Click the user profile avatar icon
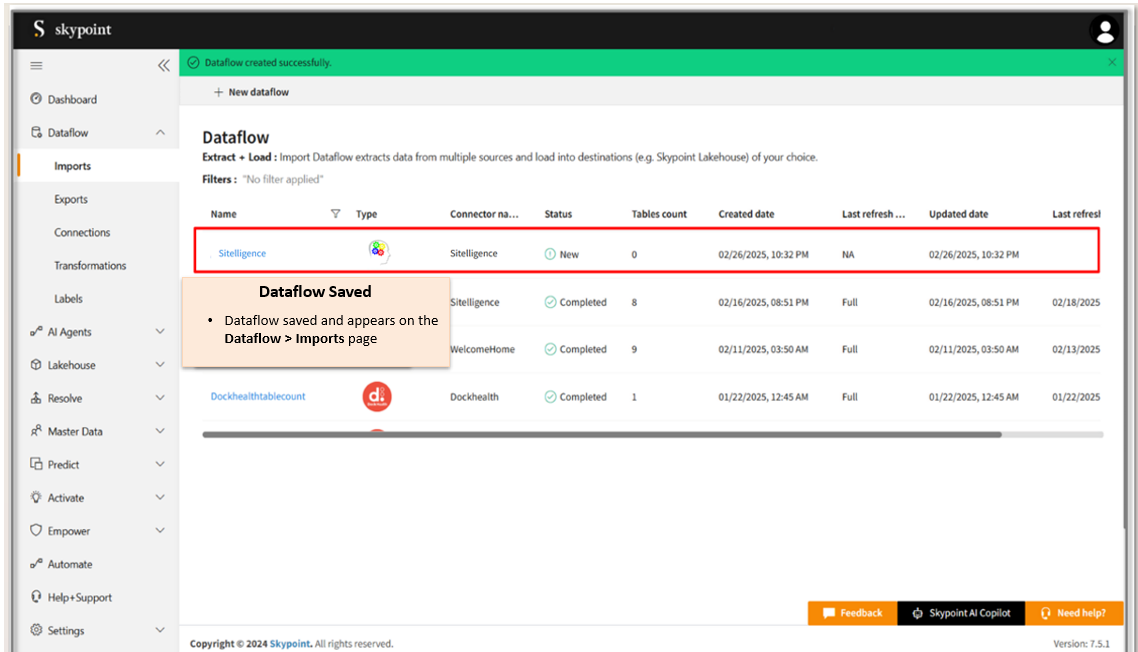The image size is (1138, 652). pyautogui.click(x=1105, y=31)
